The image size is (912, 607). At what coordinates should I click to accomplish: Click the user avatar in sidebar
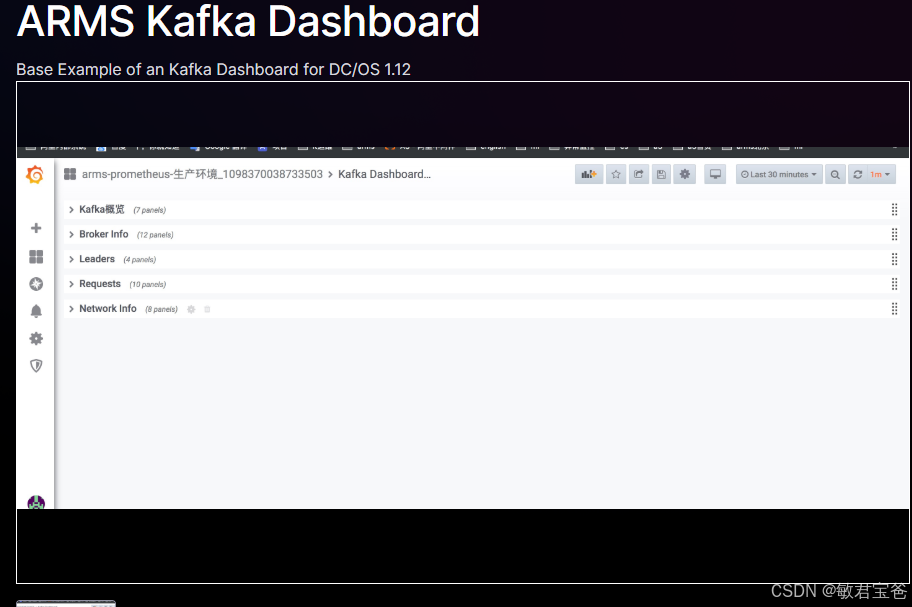[36, 502]
